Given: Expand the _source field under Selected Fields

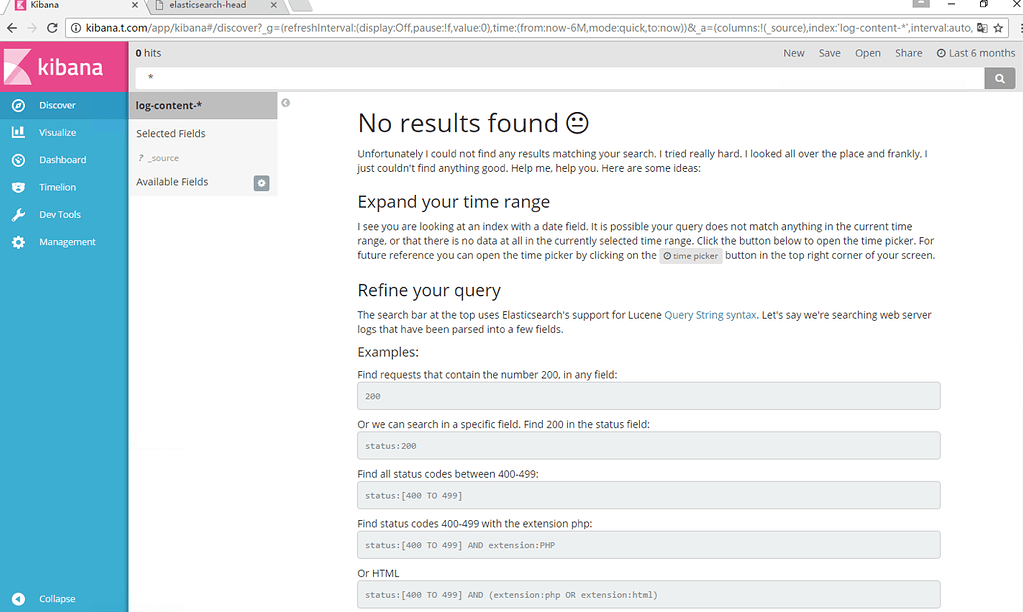Looking at the screenshot, I should (162, 157).
